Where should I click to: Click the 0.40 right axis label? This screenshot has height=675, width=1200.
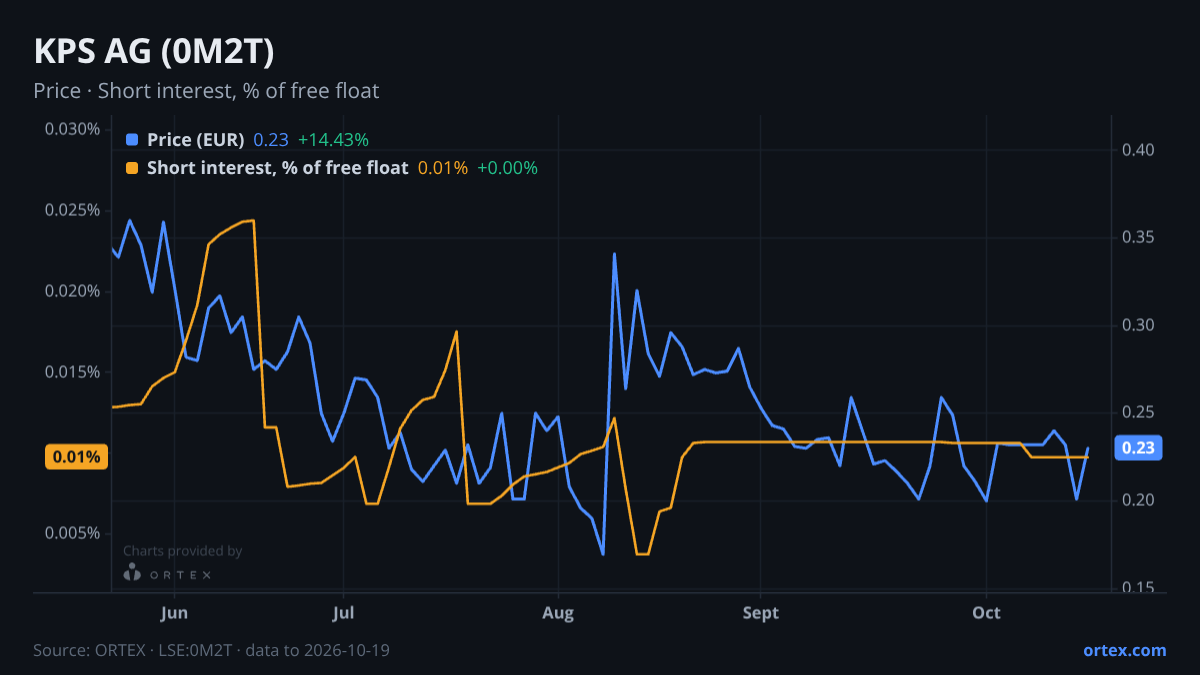click(1139, 150)
